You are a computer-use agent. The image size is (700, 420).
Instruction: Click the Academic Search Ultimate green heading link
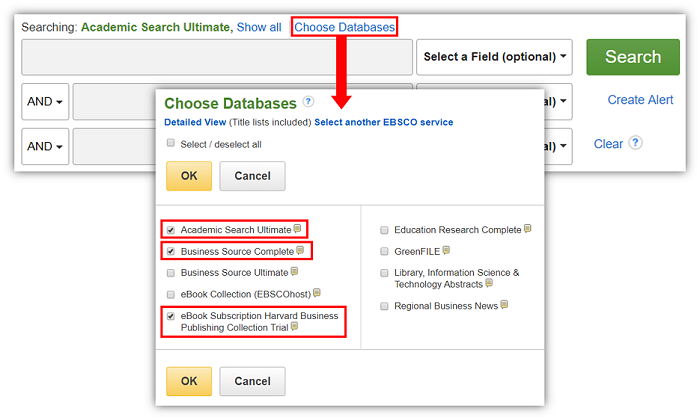click(x=157, y=27)
